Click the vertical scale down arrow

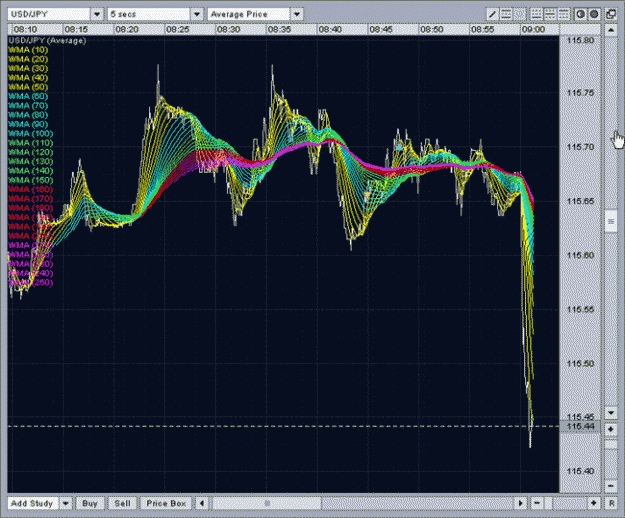(611, 412)
